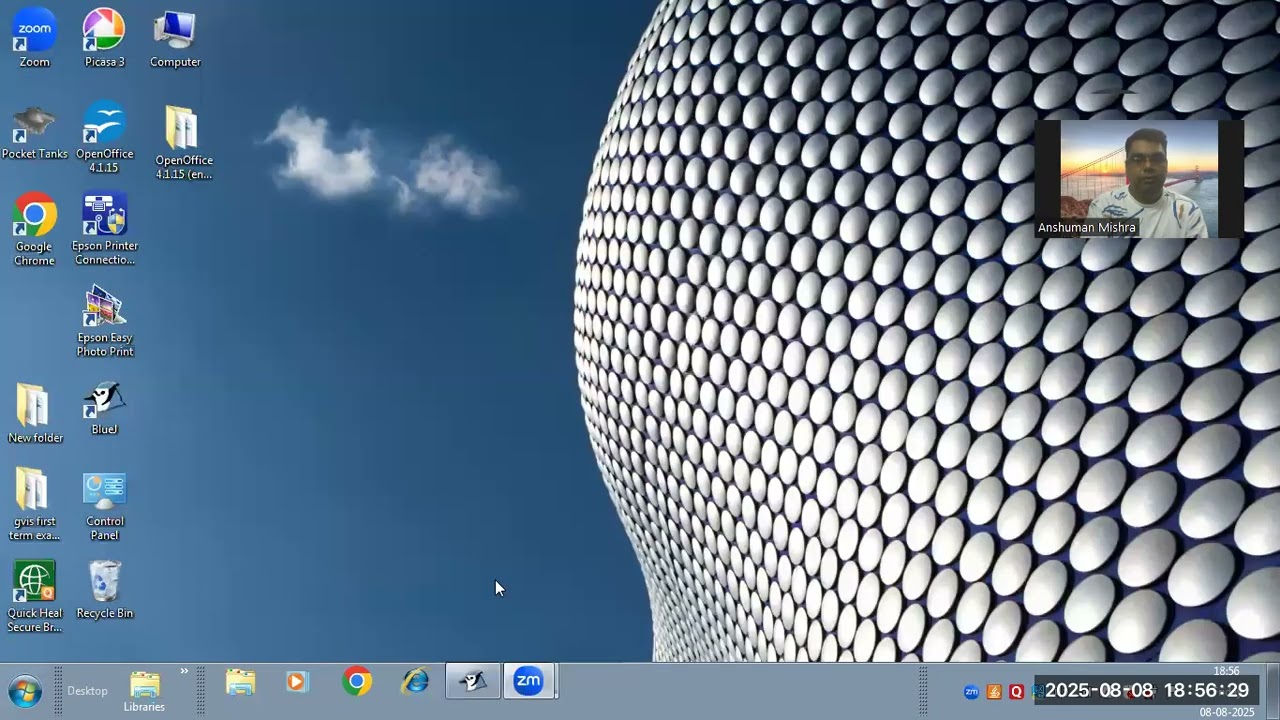Expand the Desktop toolbar chevron
This screenshot has width=1280, height=720.
coord(184,671)
